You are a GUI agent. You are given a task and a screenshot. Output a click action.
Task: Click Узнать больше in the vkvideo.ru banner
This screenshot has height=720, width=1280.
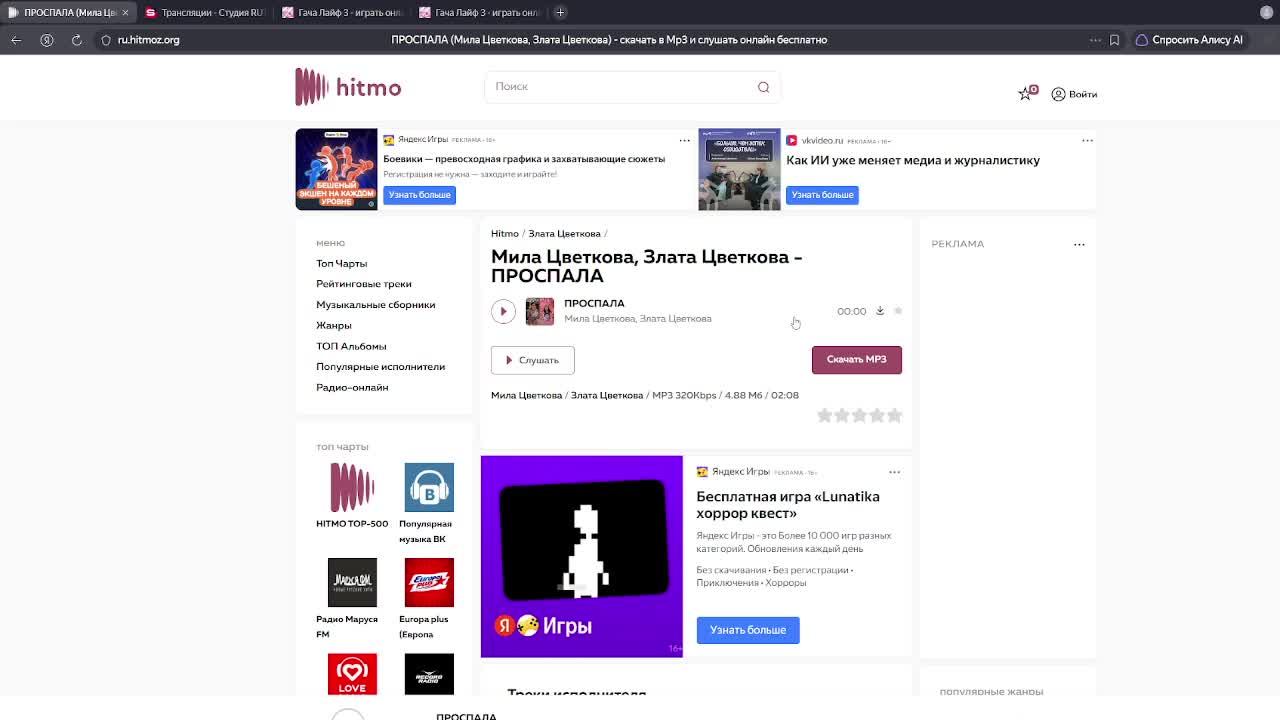[822, 195]
